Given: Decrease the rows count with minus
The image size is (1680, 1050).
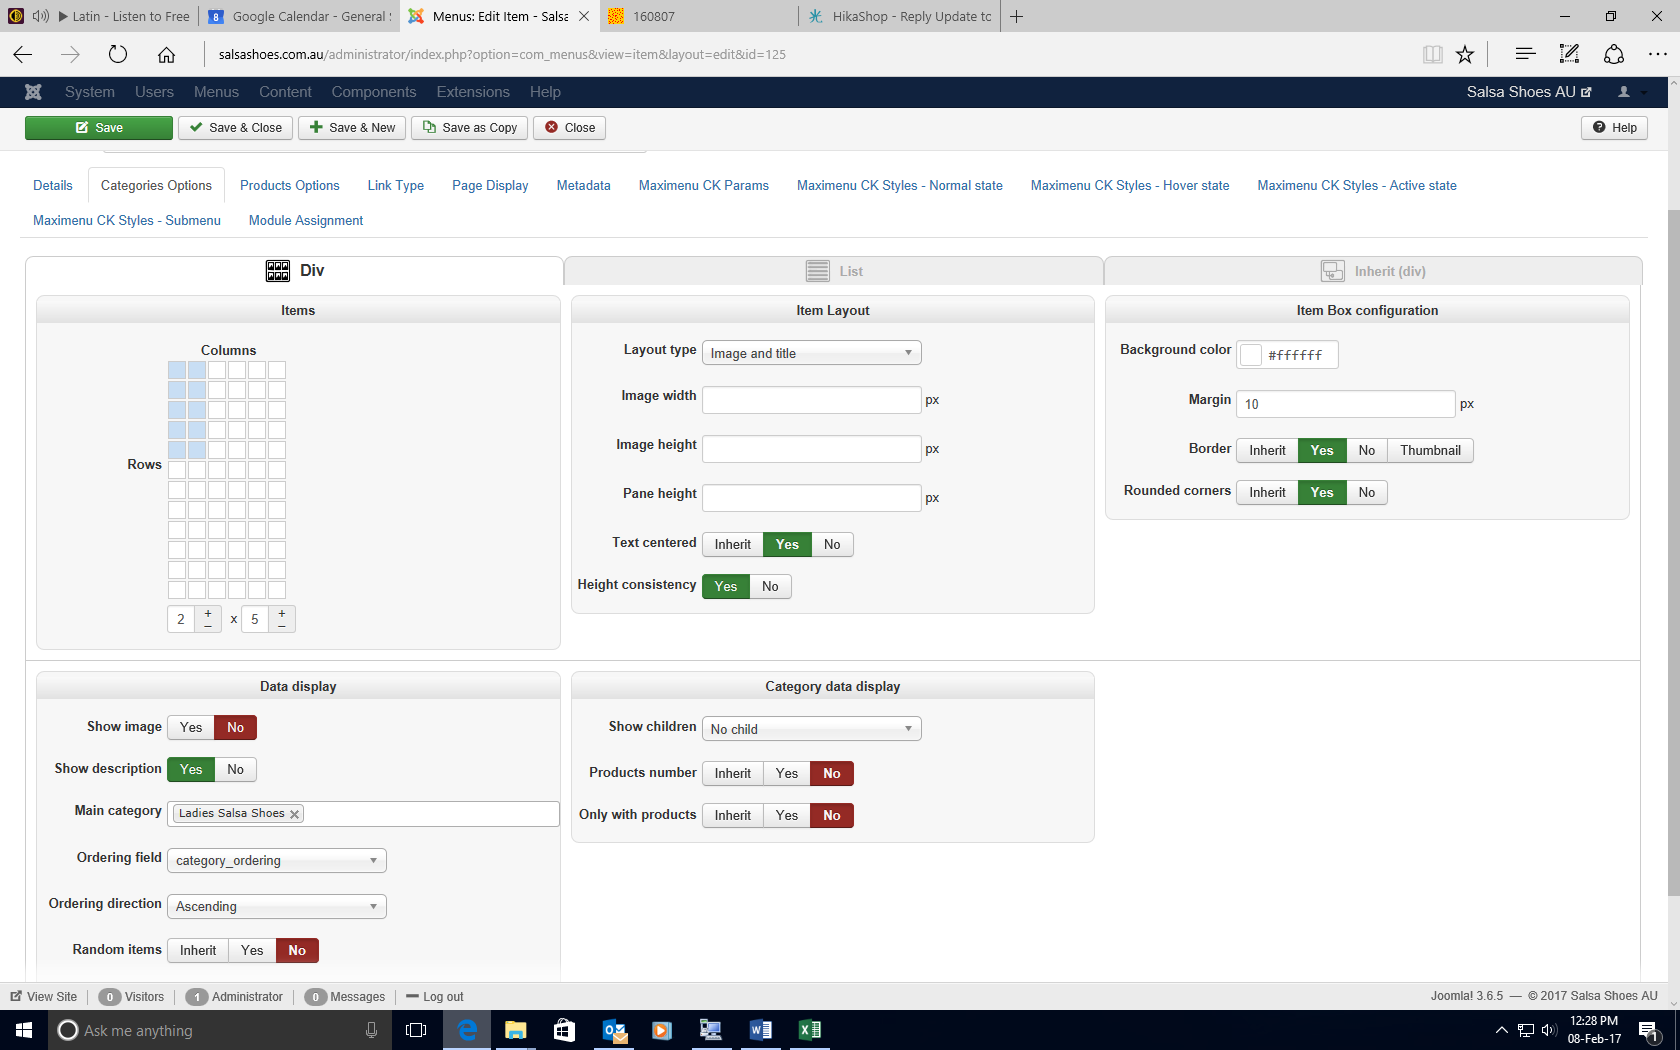Looking at the screenshot, I should point(282,626).
